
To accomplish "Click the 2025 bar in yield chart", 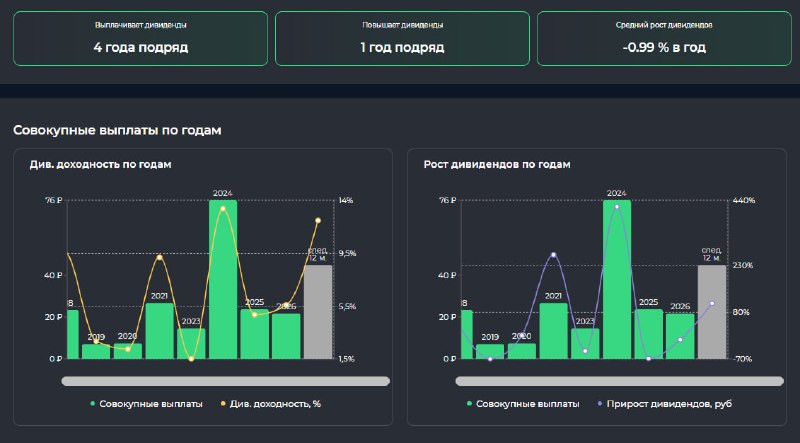I will tap(255, 334).
